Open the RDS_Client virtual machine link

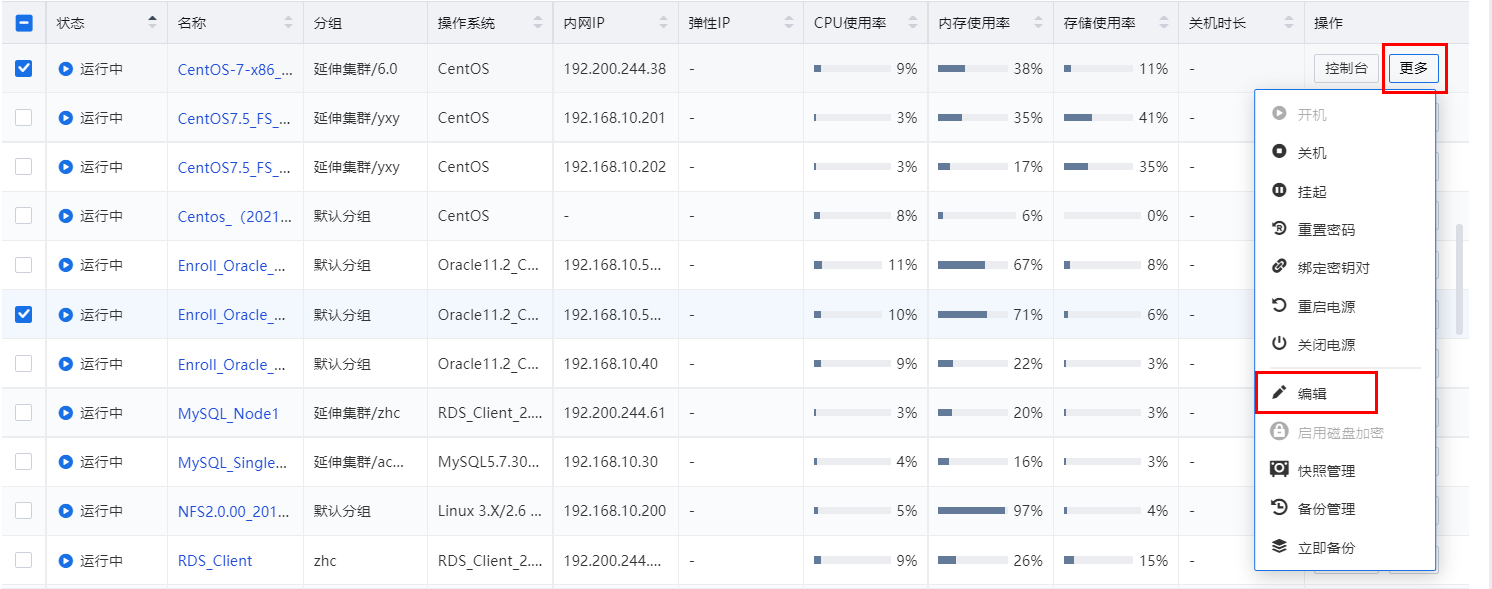[x=215, y=561]
